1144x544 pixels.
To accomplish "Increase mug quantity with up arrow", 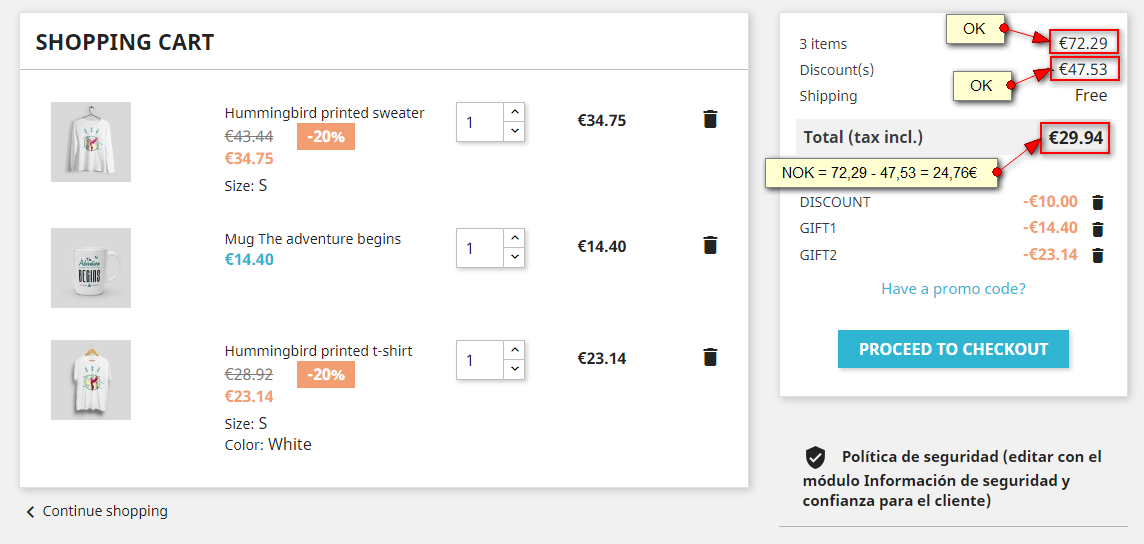I will (514, 238).
